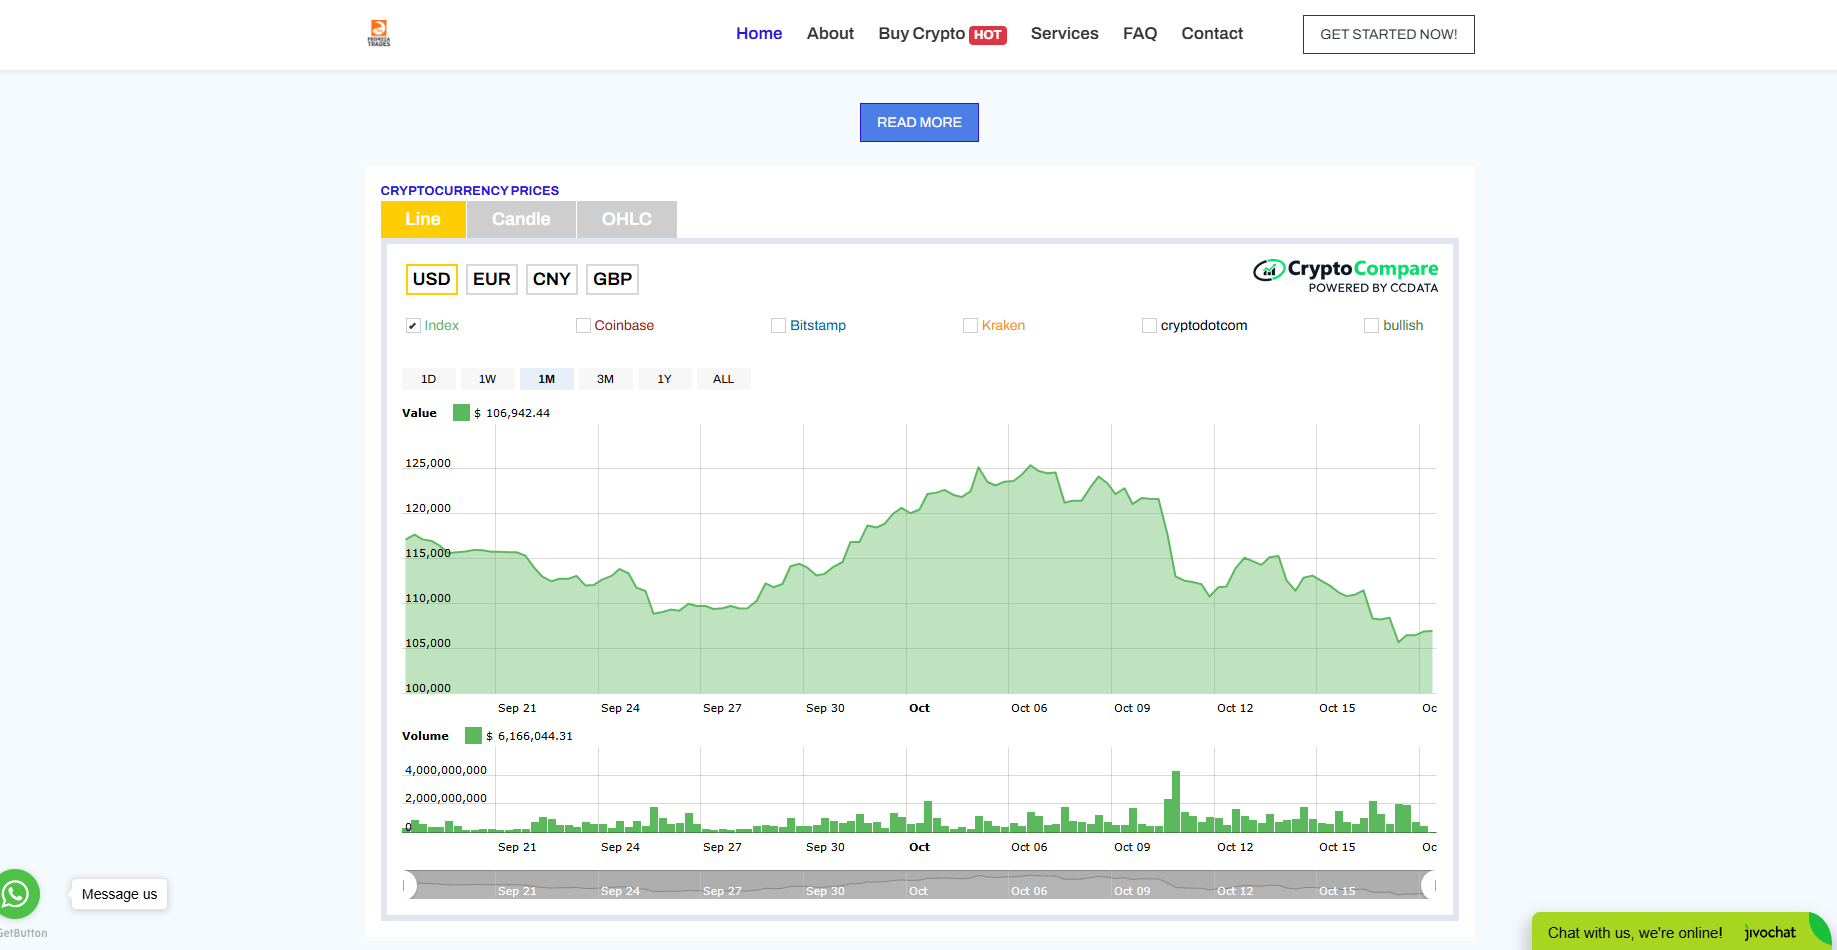
Task: Enable the Coinbase checkbox
Action: pos(583,326)
